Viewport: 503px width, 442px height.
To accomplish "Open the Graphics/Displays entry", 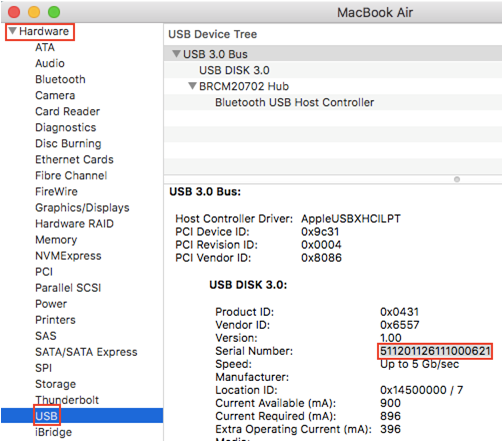I will [82, 207].
